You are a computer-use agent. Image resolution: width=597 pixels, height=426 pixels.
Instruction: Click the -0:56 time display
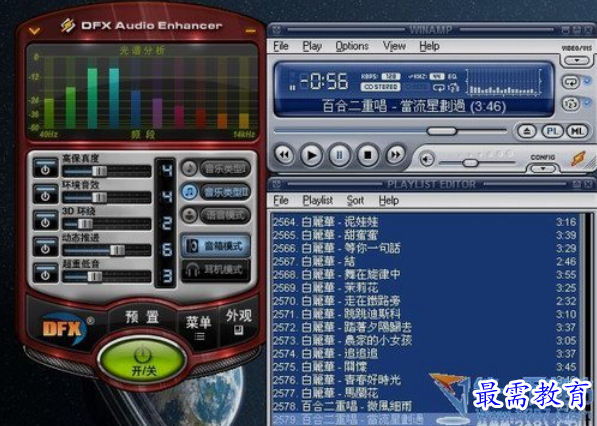pos(324,81)
